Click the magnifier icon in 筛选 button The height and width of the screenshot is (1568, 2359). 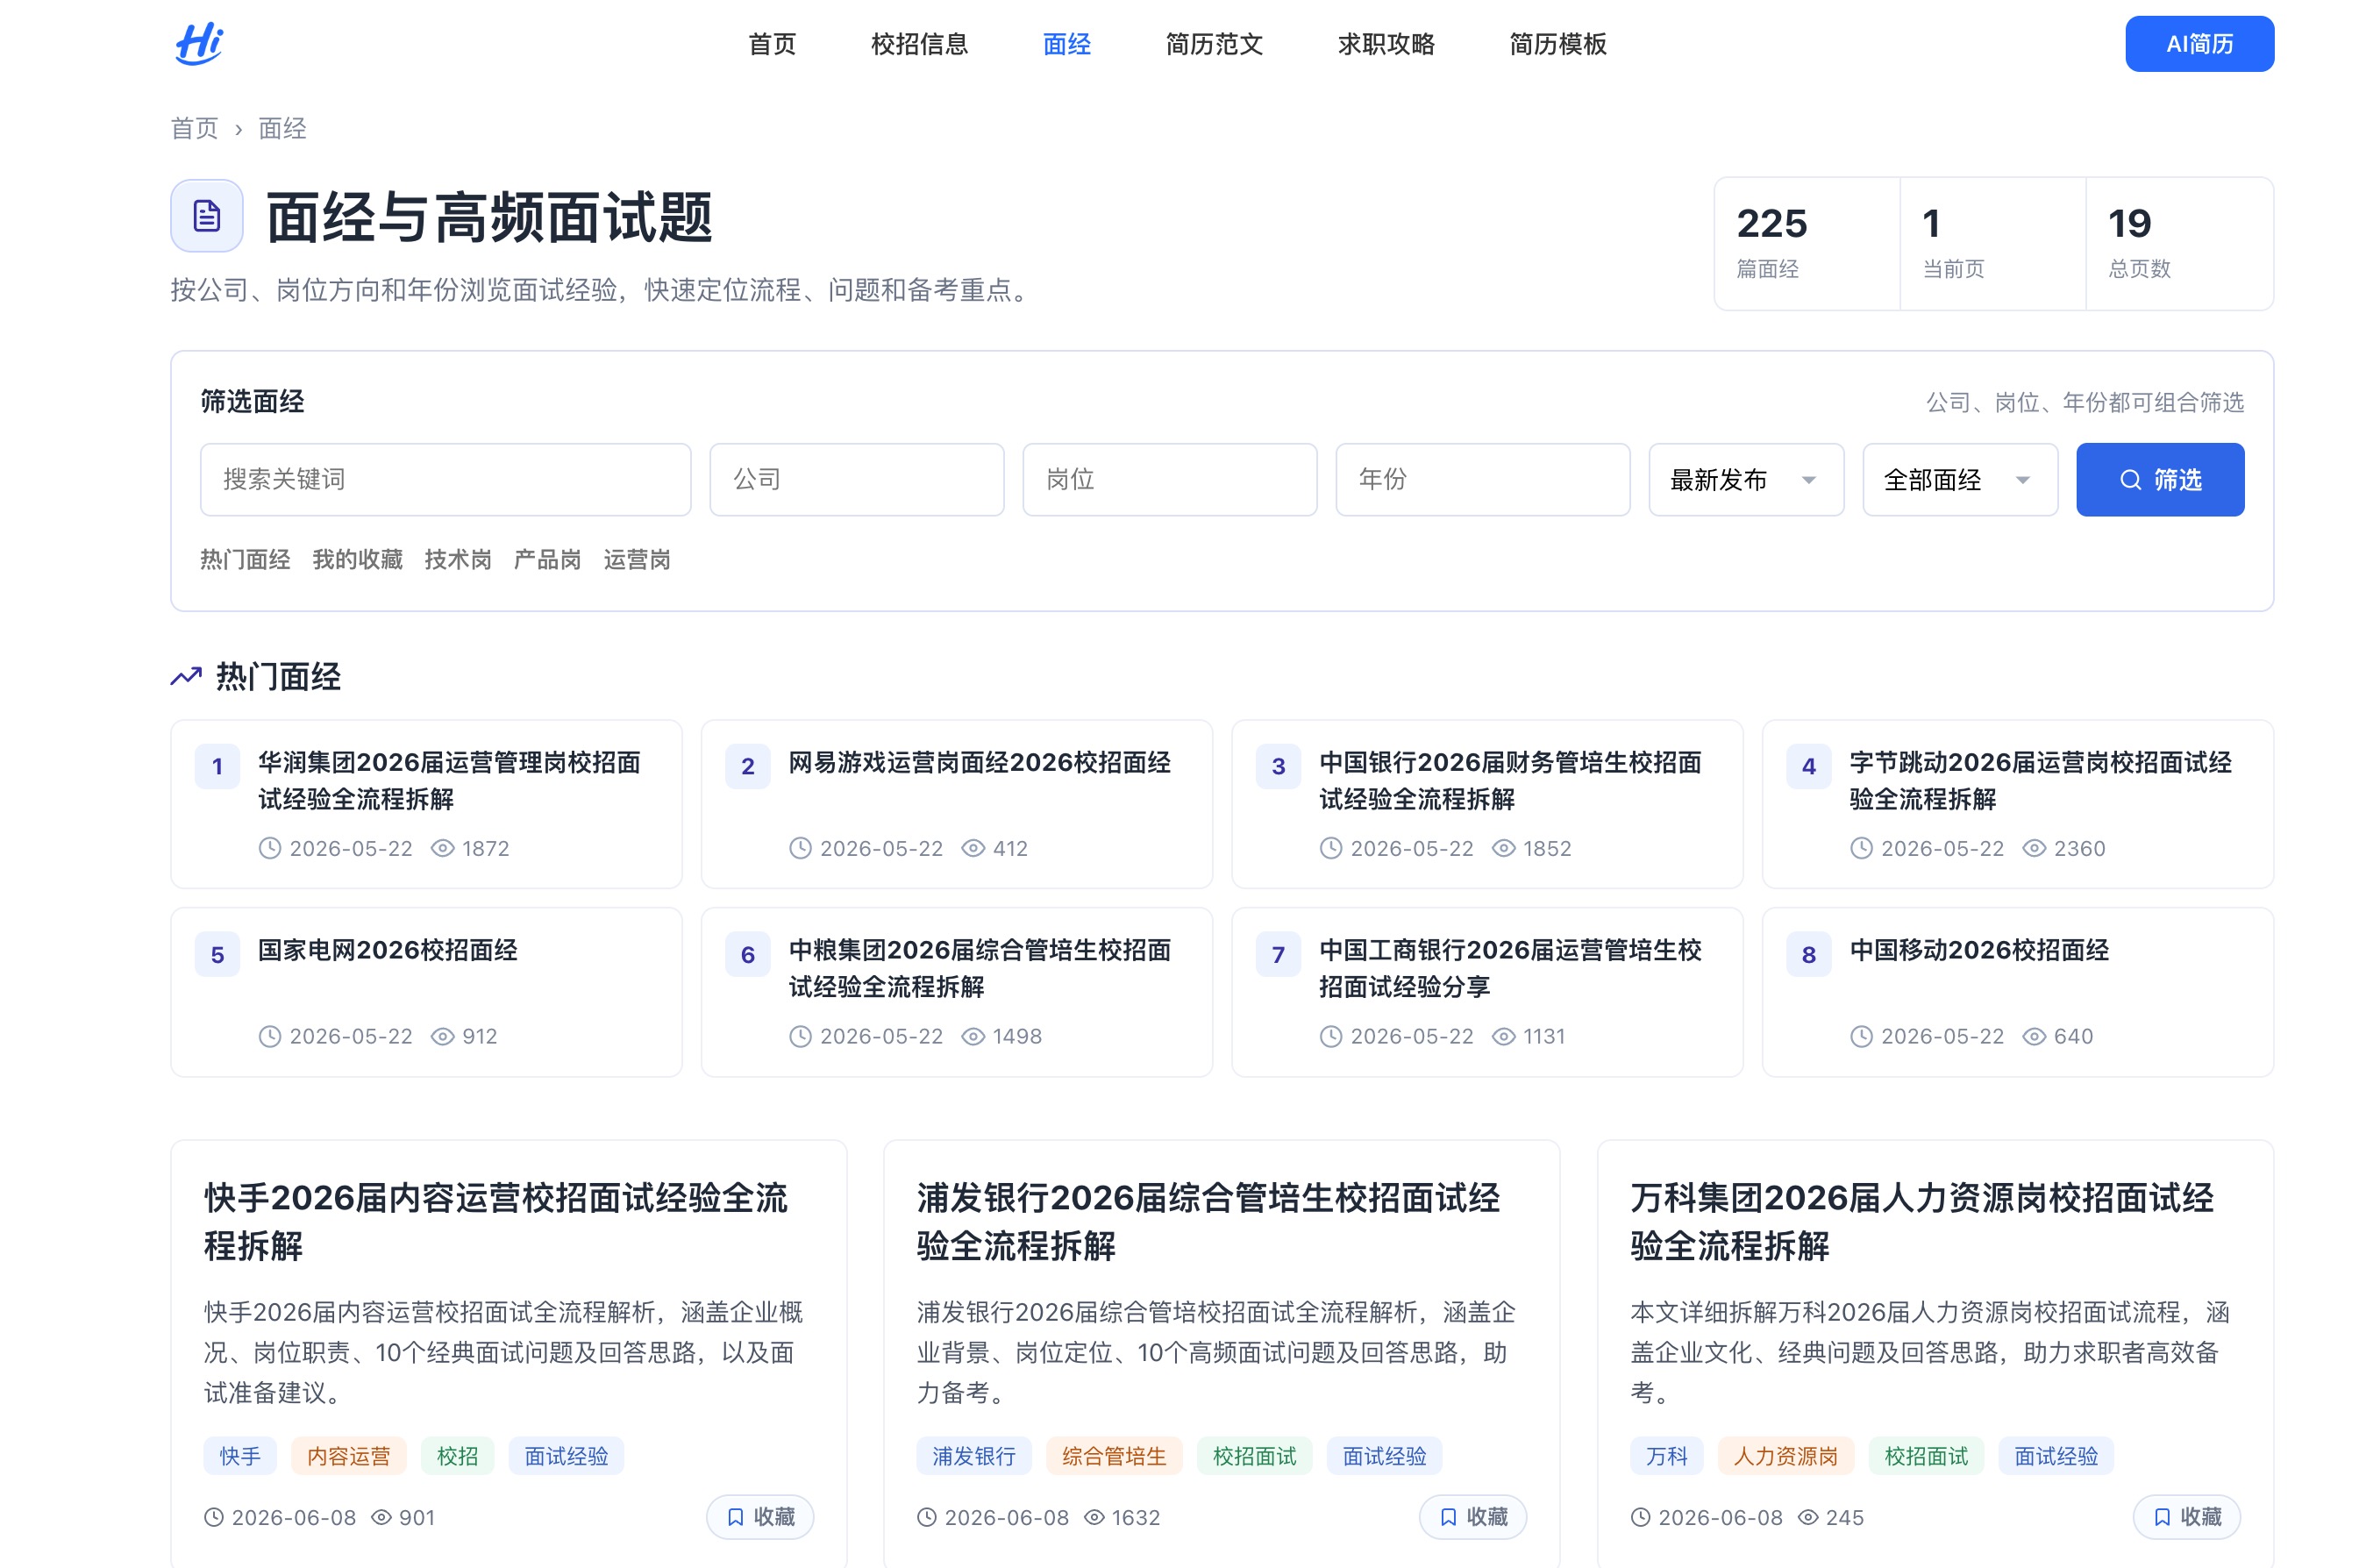(2130, 480)
